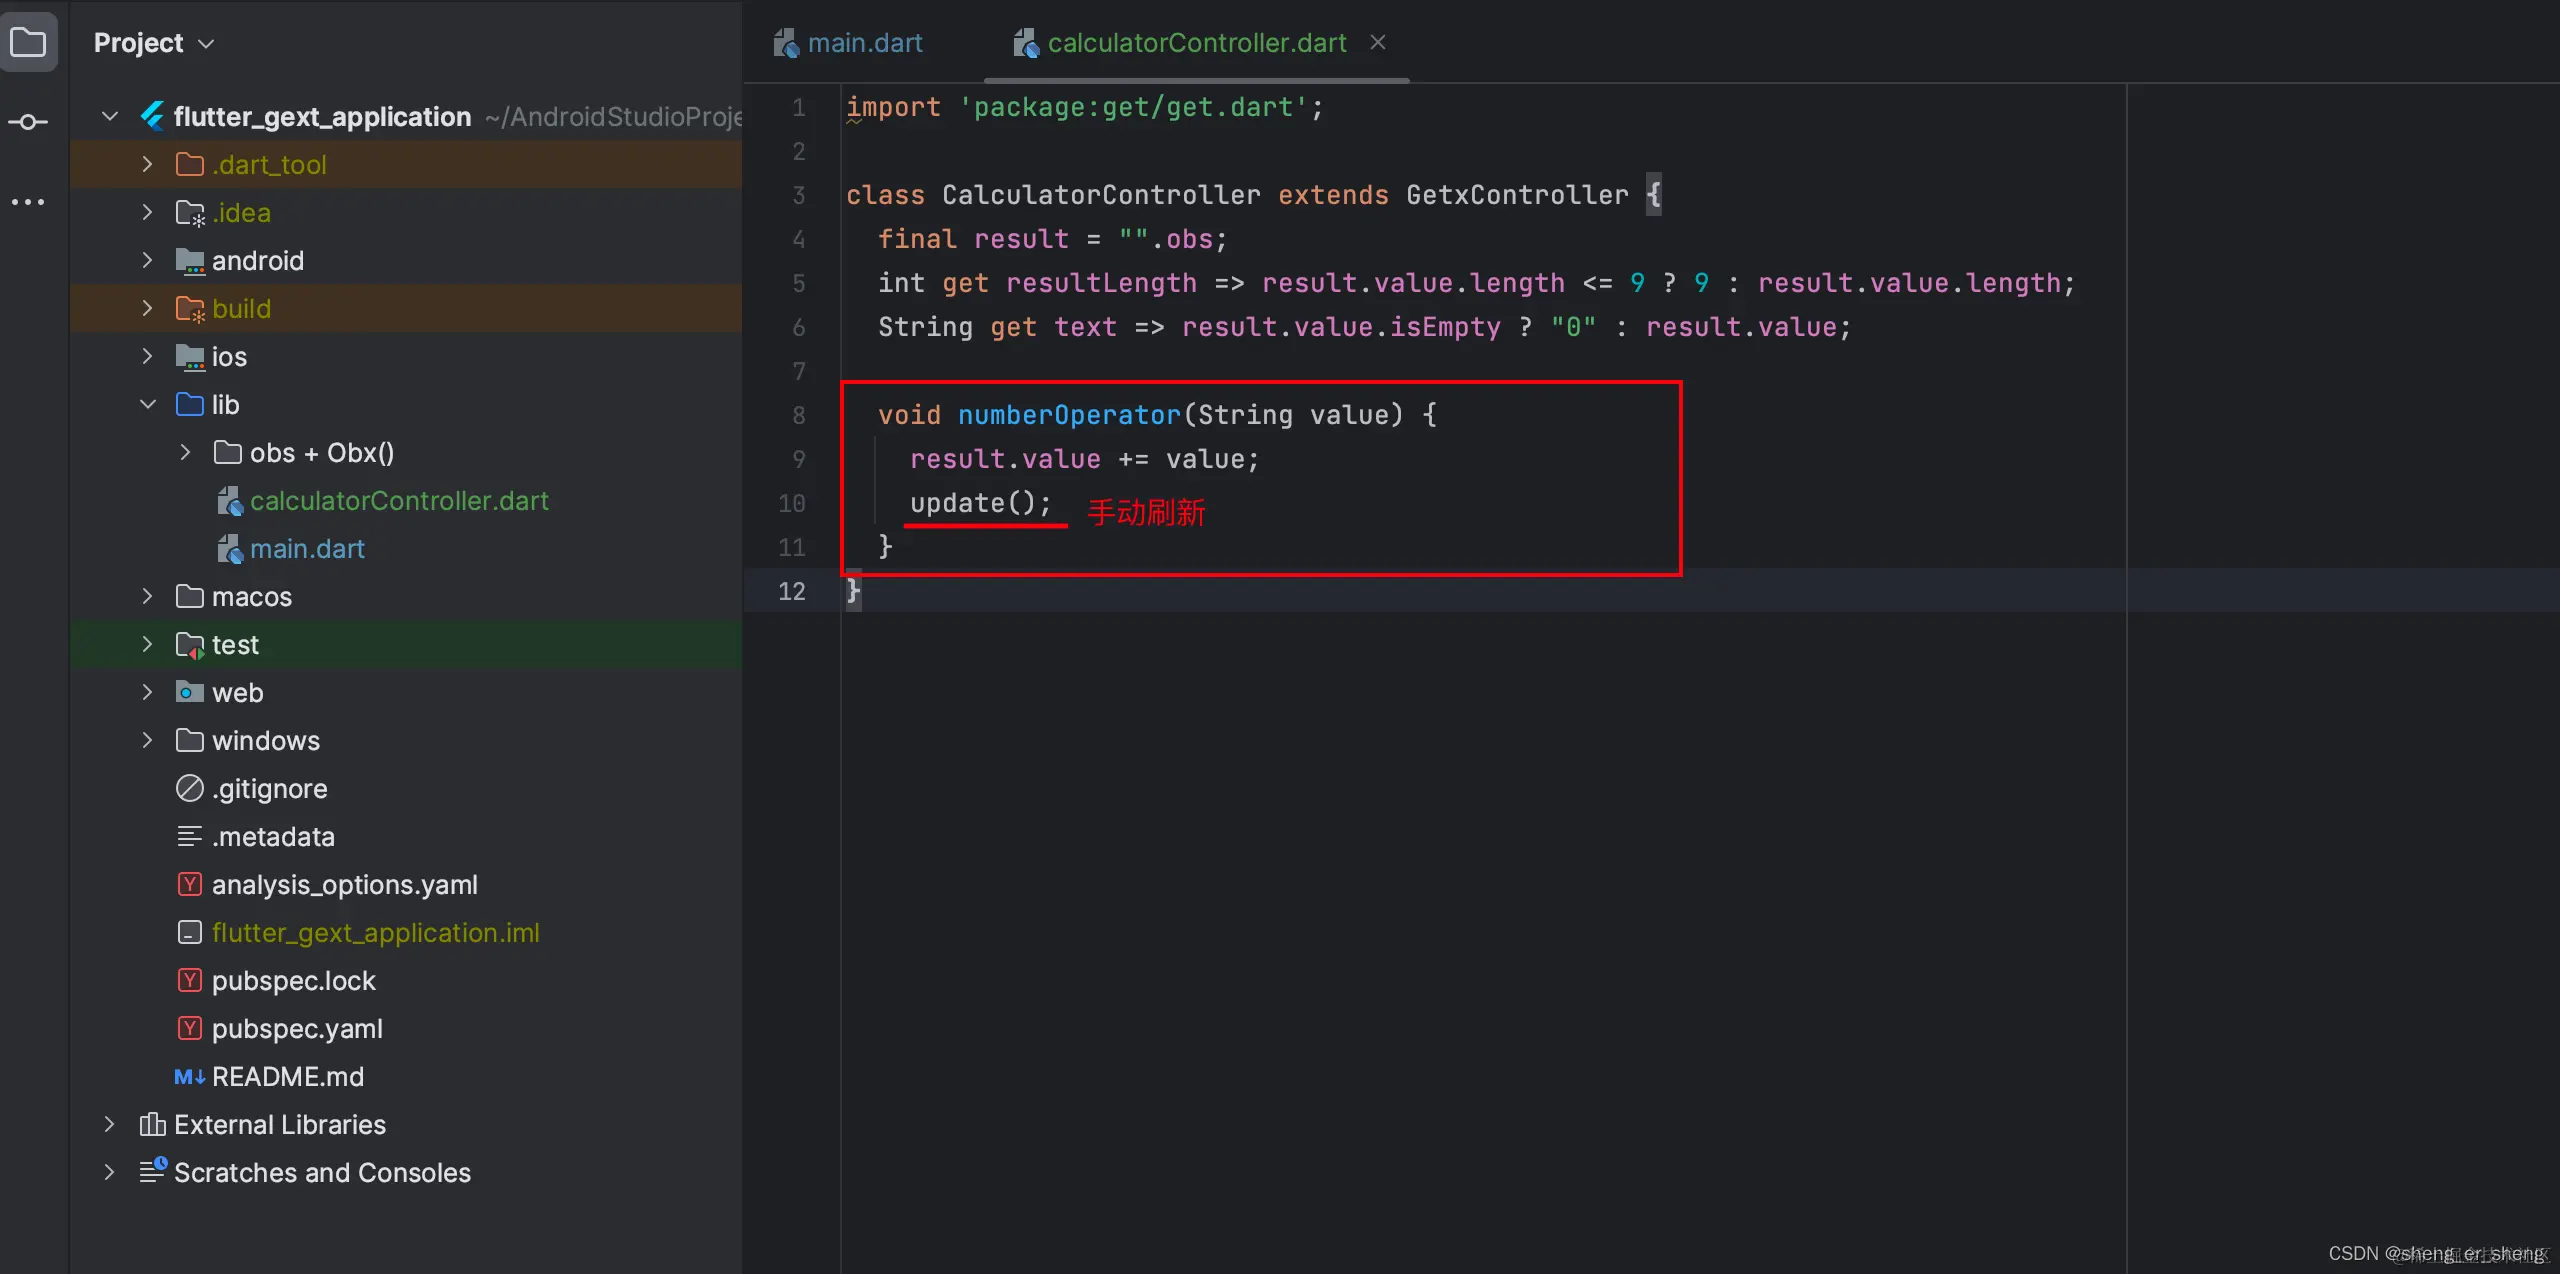2560x1274 pixels.
Task: Click the External Libraries icon
Action: (152, 1125)
